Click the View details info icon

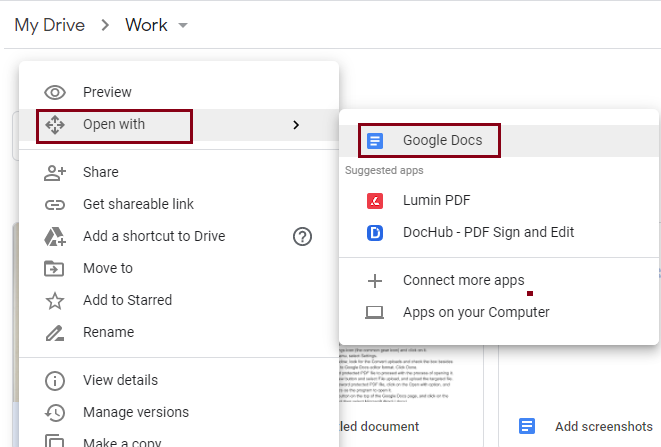(x=55, y=381)
